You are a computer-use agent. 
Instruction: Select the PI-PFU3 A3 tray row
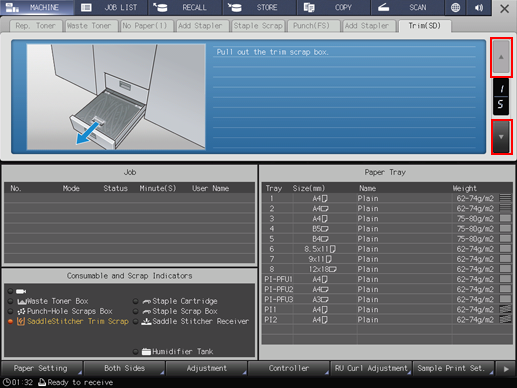[x=387, y=299]
